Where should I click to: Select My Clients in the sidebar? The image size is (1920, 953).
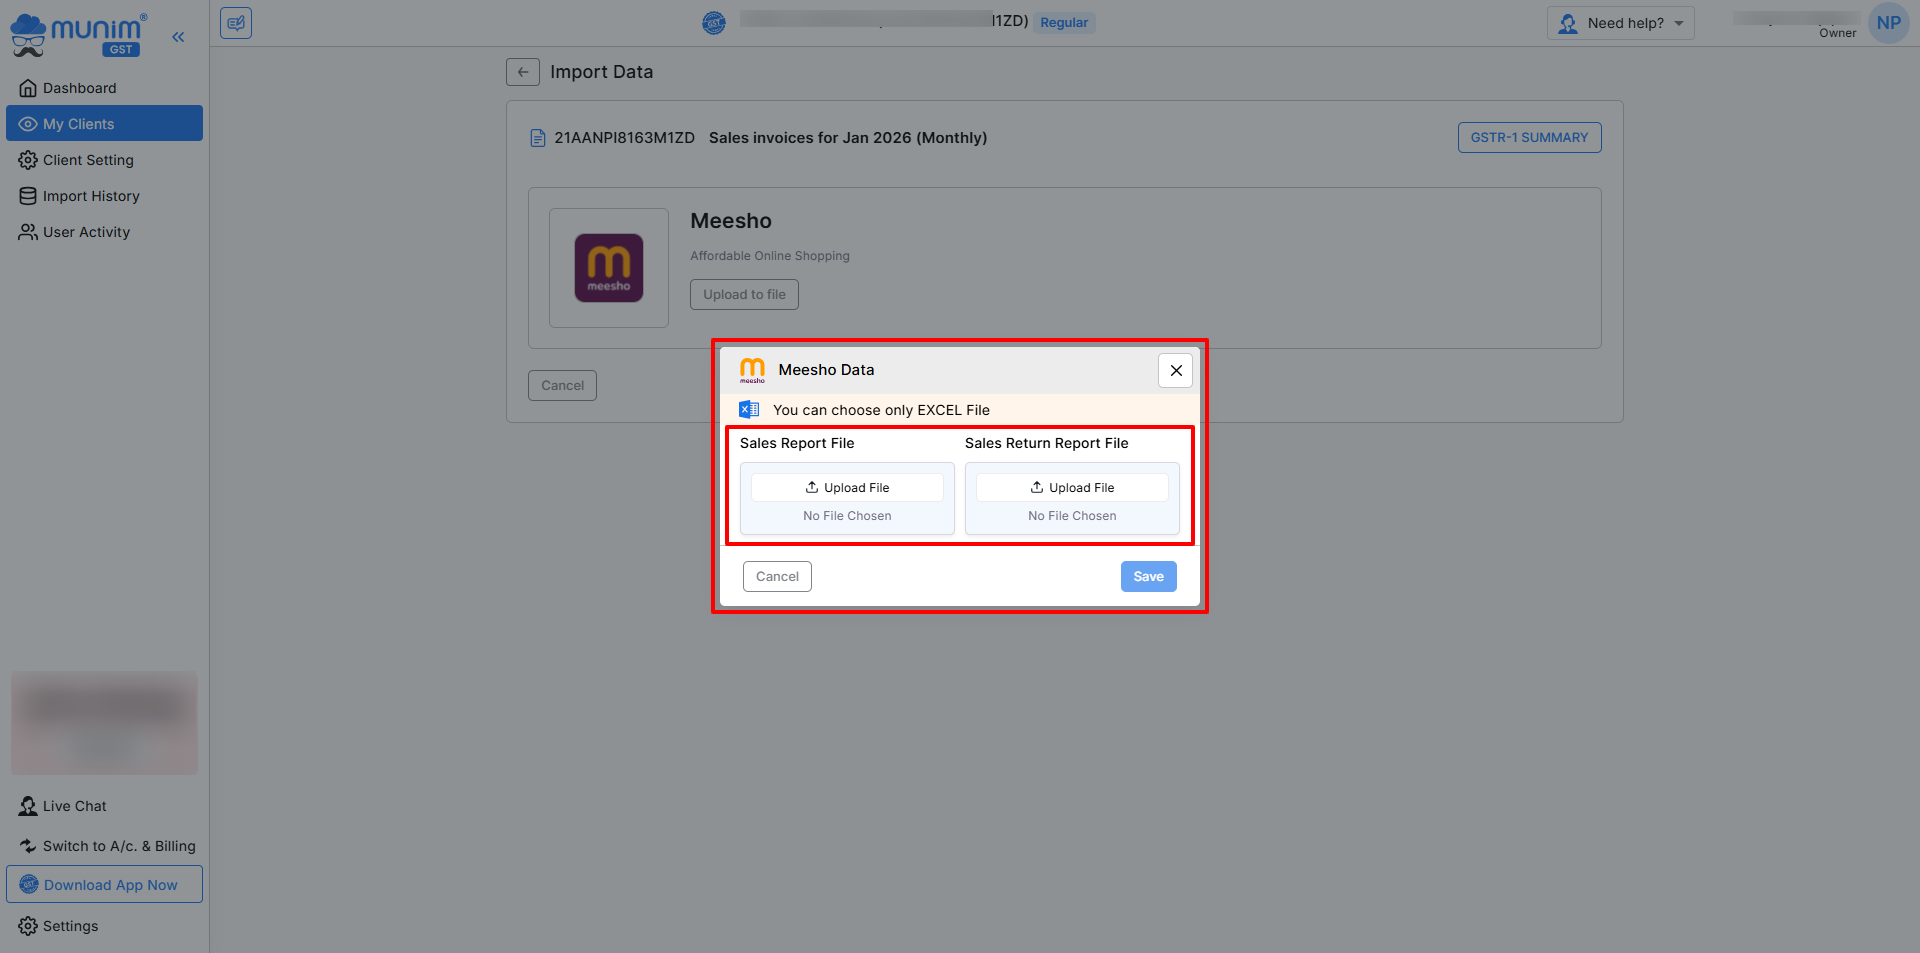coord(79,124)
